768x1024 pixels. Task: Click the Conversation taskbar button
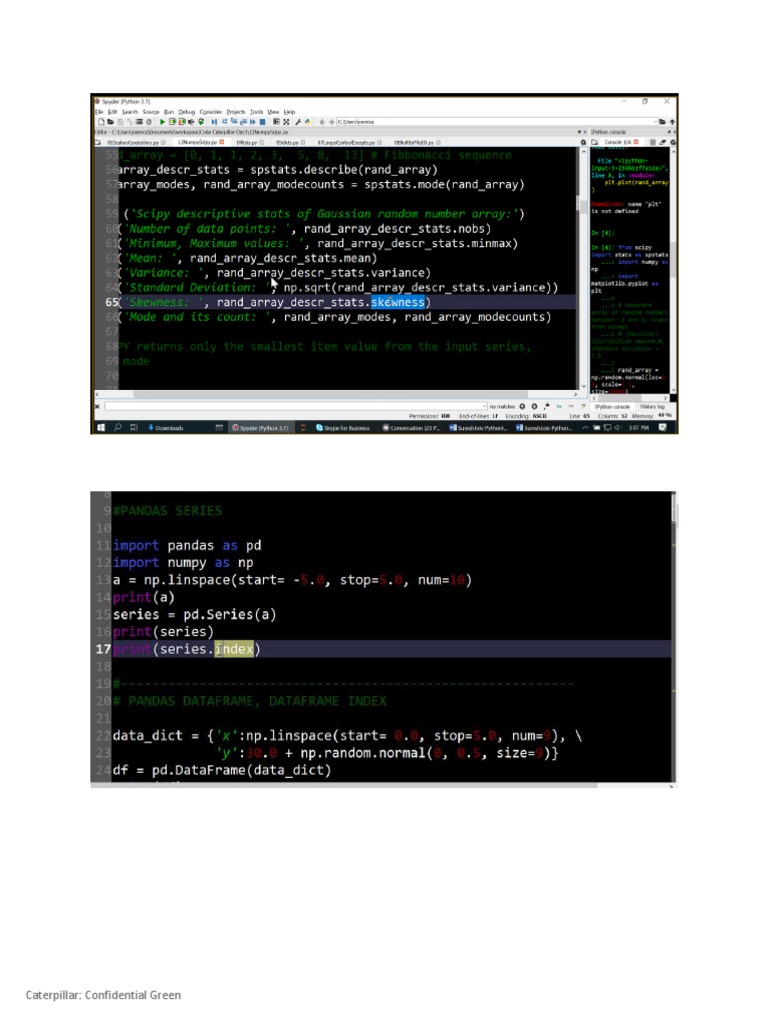click(411, 428)
